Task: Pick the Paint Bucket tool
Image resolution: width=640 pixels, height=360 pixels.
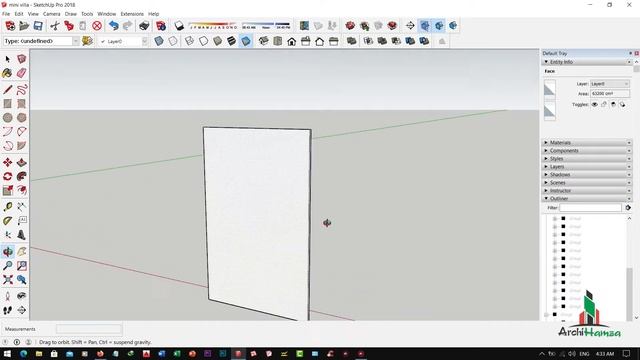Action: tap(7, 73)
